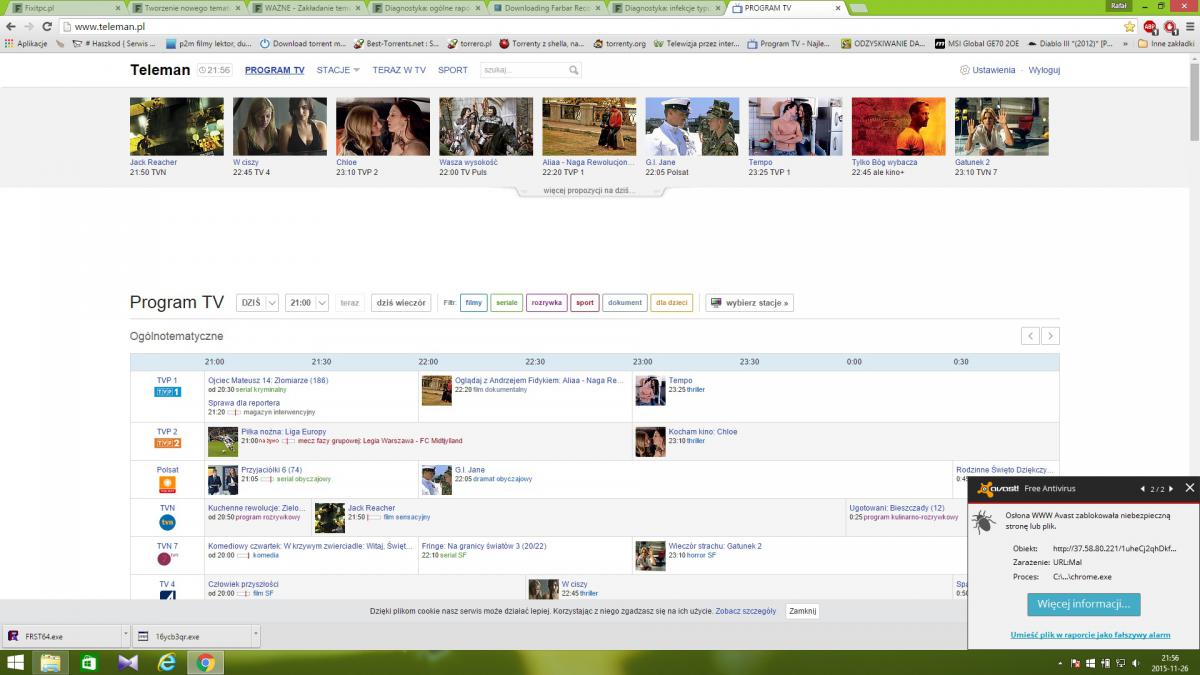Open the Adblock Plus extension icon
The image size is (1200, 675).
[x=1150, y=26]
